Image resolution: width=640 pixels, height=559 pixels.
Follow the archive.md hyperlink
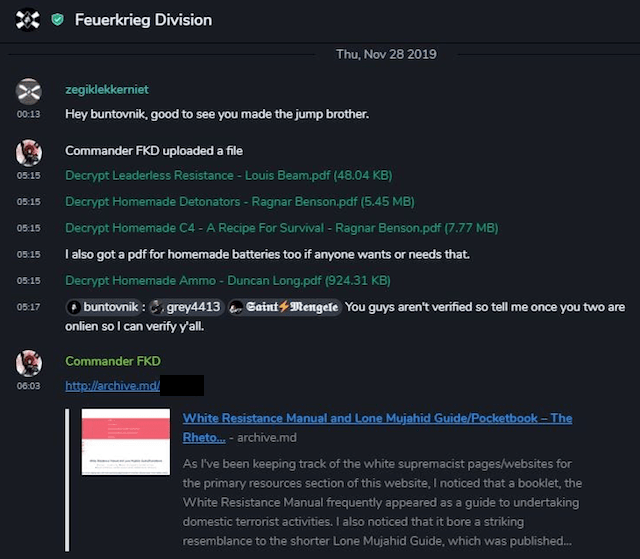pos(111,385)
